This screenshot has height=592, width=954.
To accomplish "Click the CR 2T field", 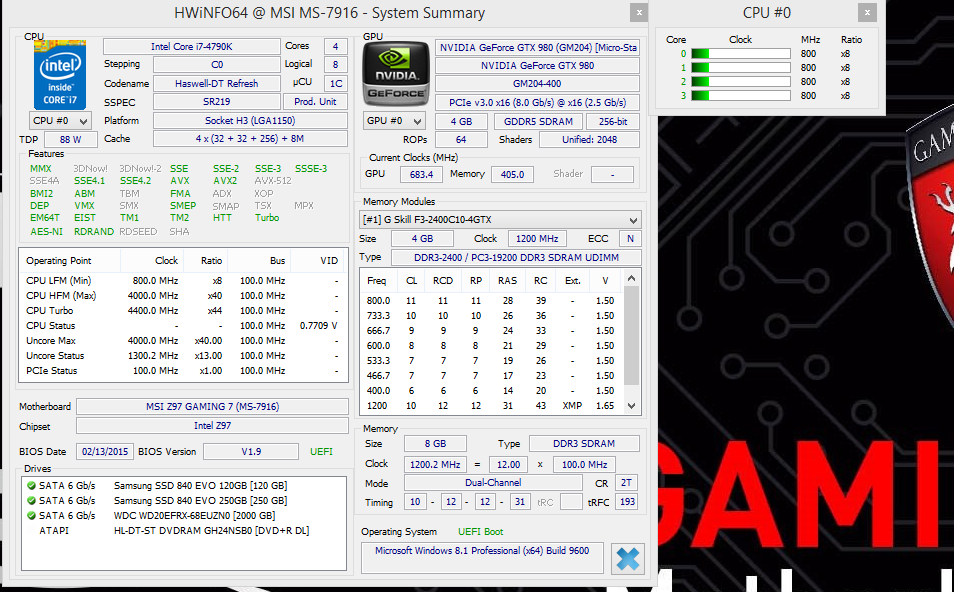I will [627, 483].
